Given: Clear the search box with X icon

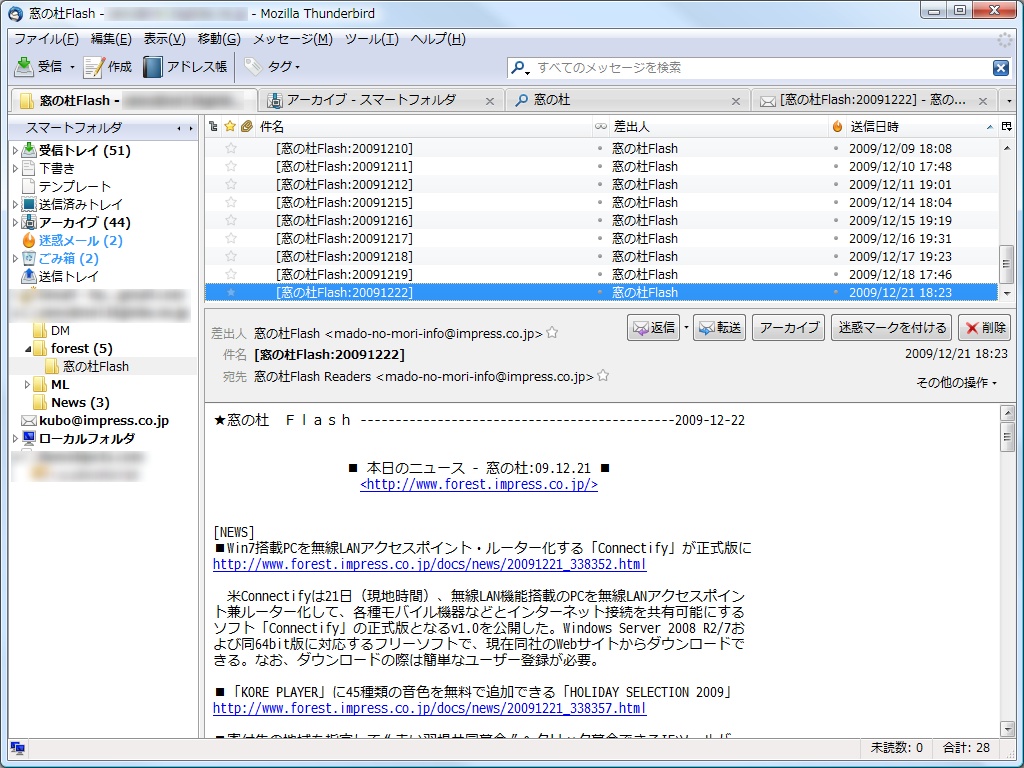Looking at the screenshot, I should 1000,68.
